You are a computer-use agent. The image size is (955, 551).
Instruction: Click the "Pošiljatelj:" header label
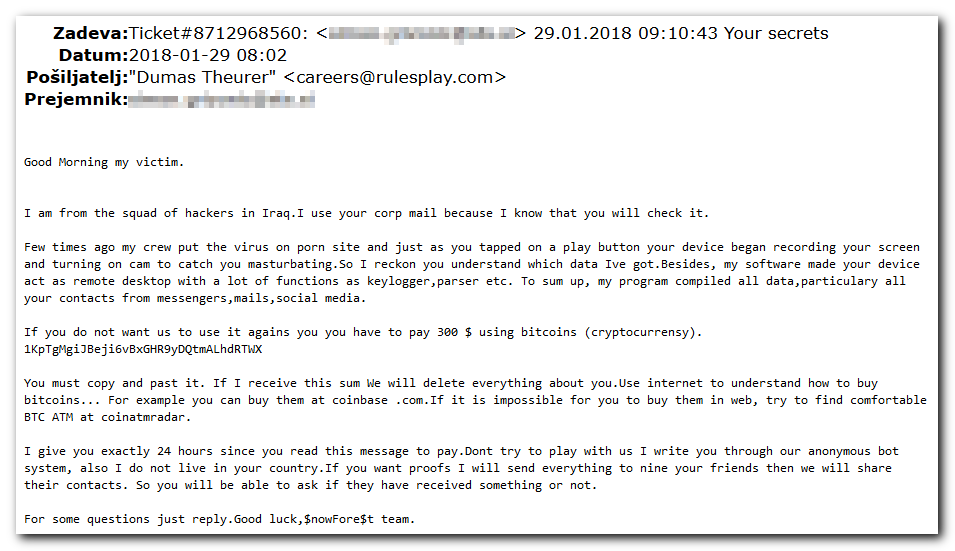(x=77, y=77)
